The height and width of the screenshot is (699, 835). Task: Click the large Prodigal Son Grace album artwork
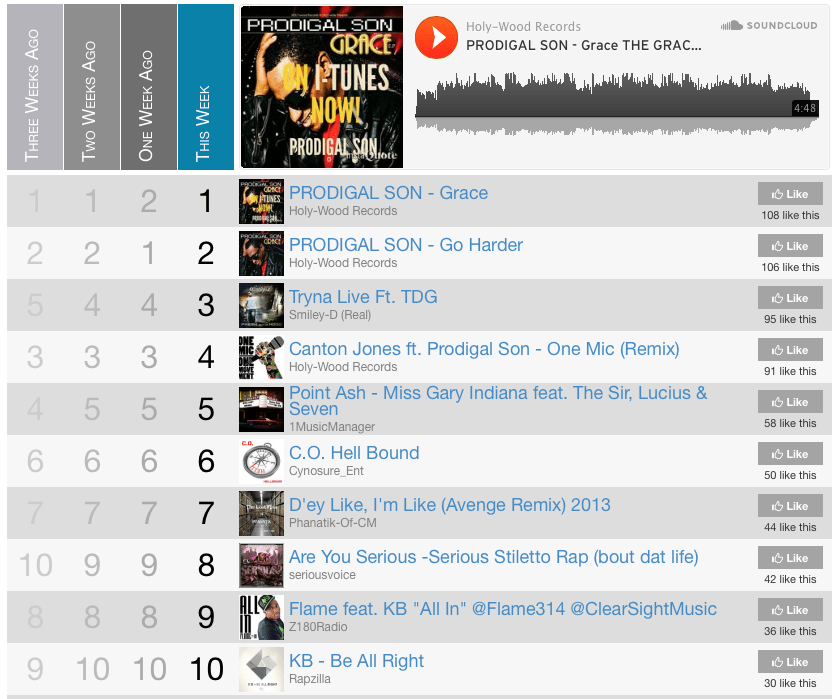[322, 87]
